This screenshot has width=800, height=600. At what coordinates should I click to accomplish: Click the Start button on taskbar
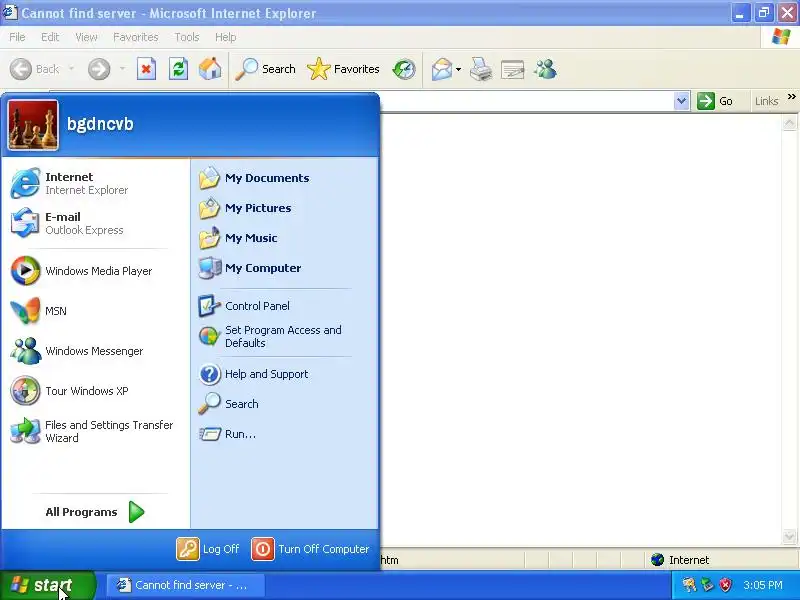(x=47, y=585)
